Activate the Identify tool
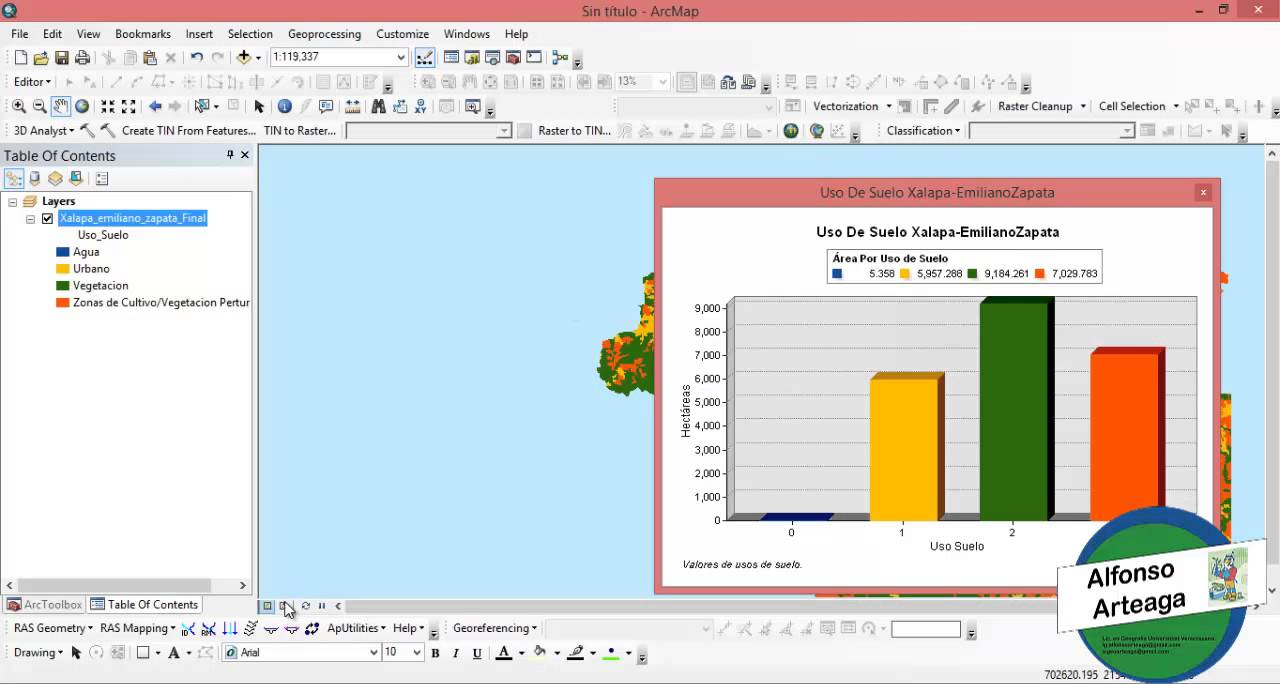The width and height of the screenshot is (1280, 684). [x=284, y=106]
